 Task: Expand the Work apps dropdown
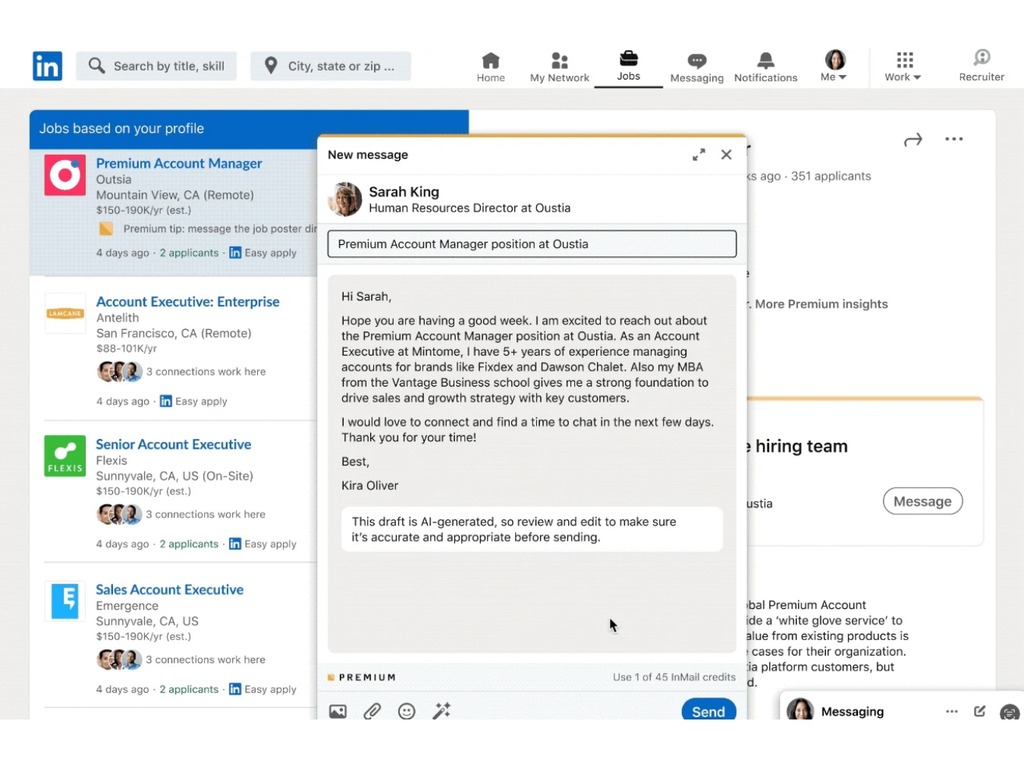[903, 67]
